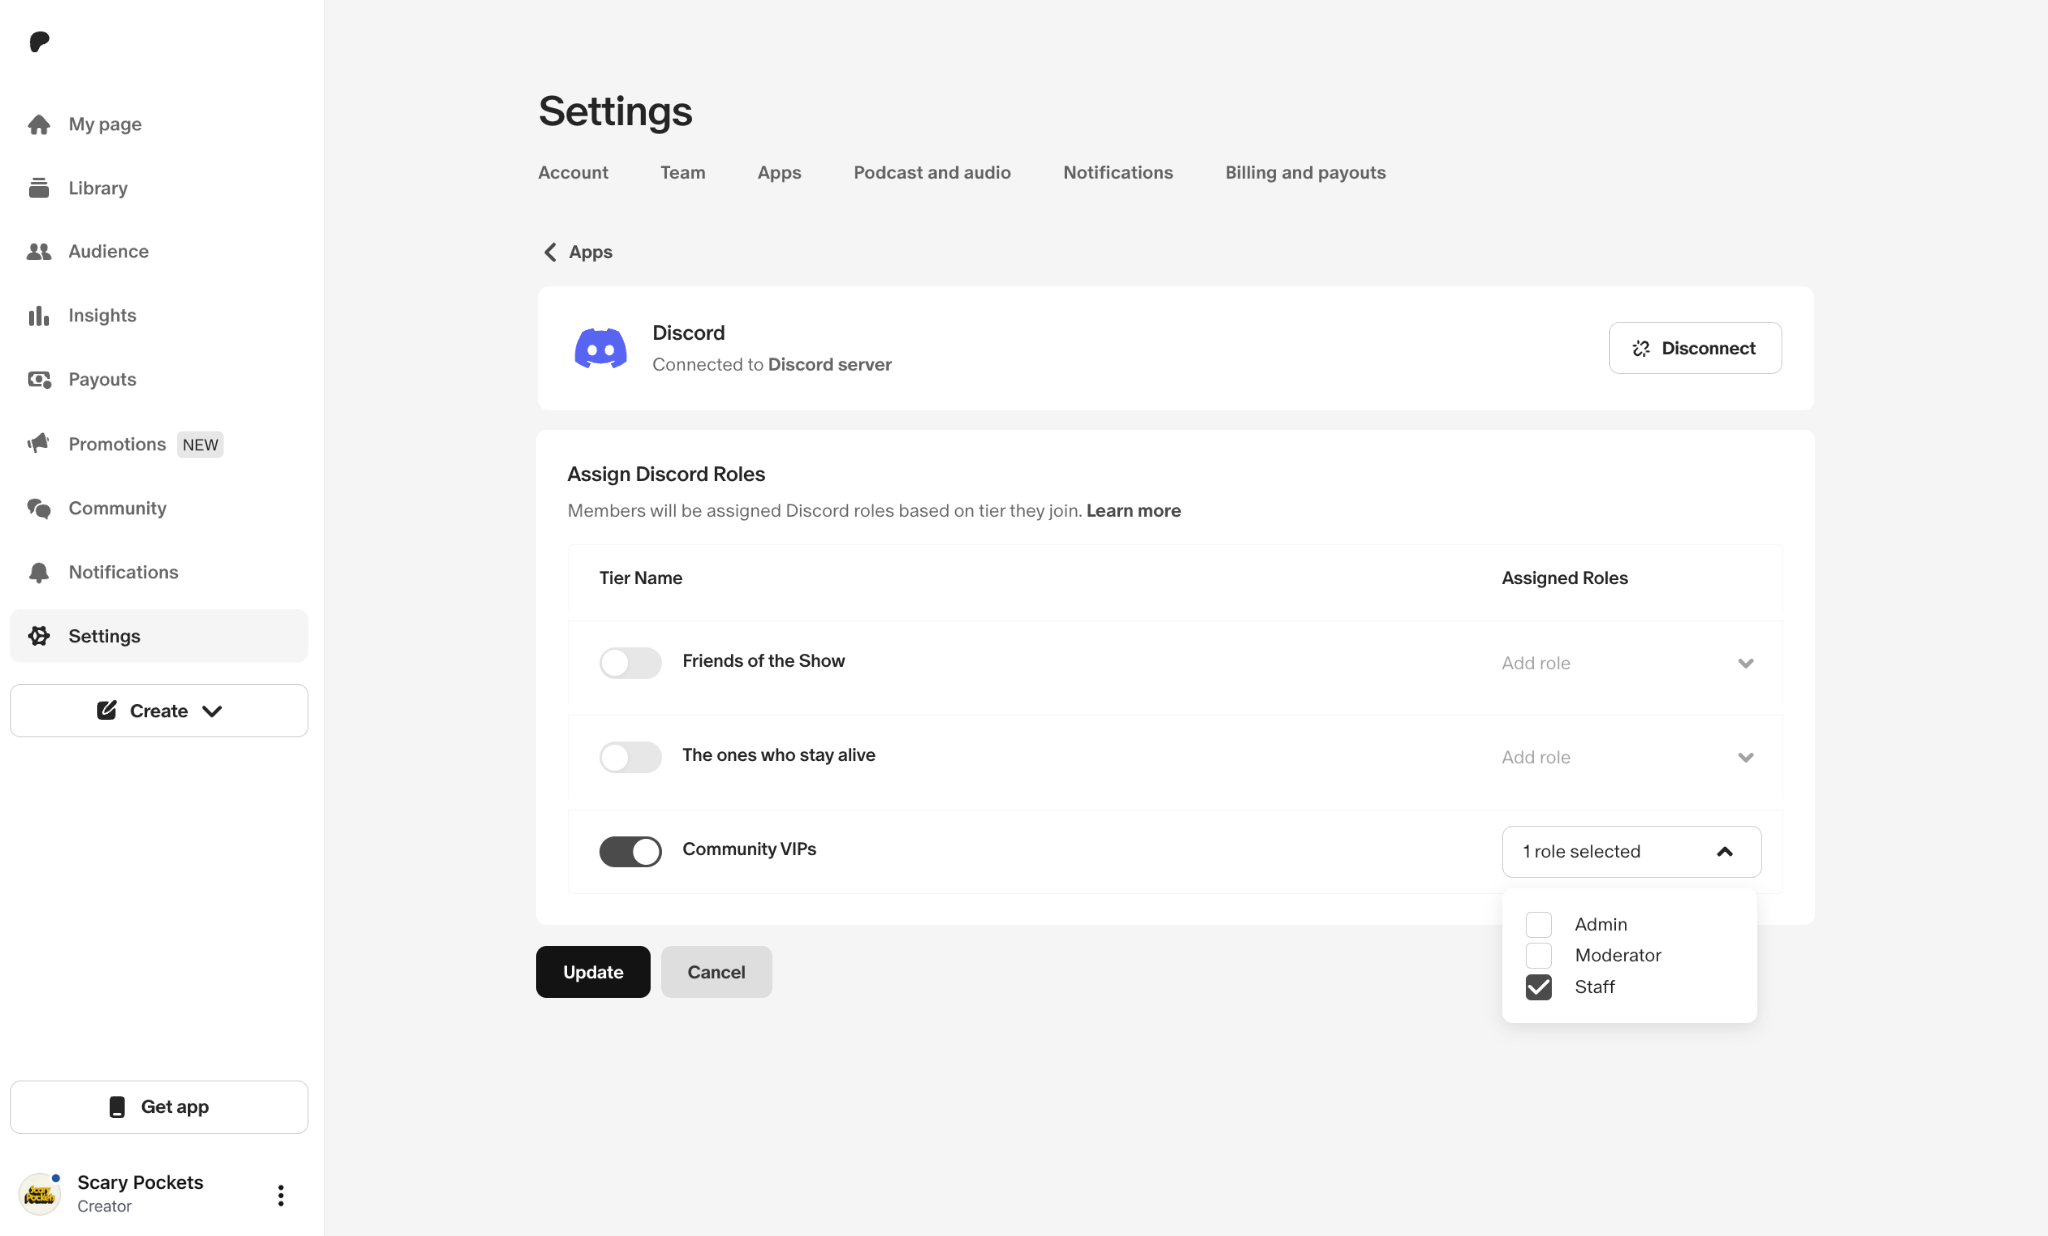Switch to the Team tab
The width and height of the screenshot is (2048, 1236).
coord(682,172)
